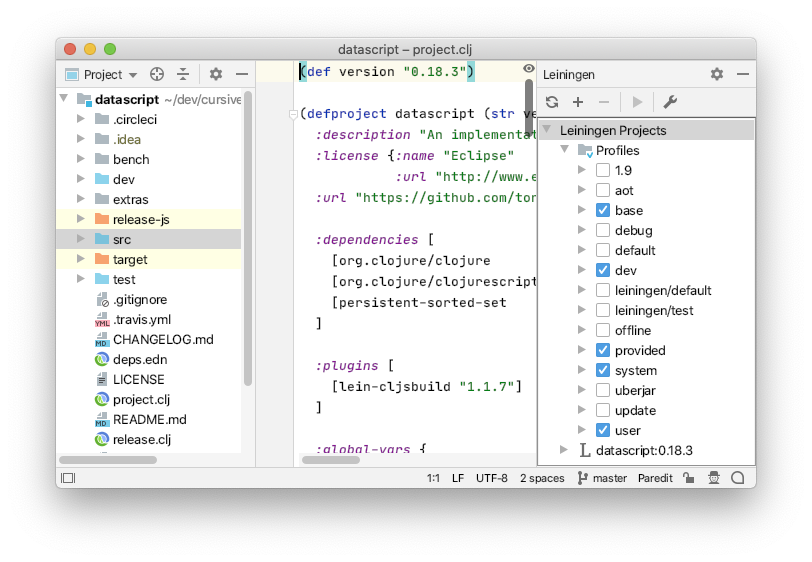The image size is (812, 562).
Task: Expand the bench folder
Action: (x=81, y=158)
